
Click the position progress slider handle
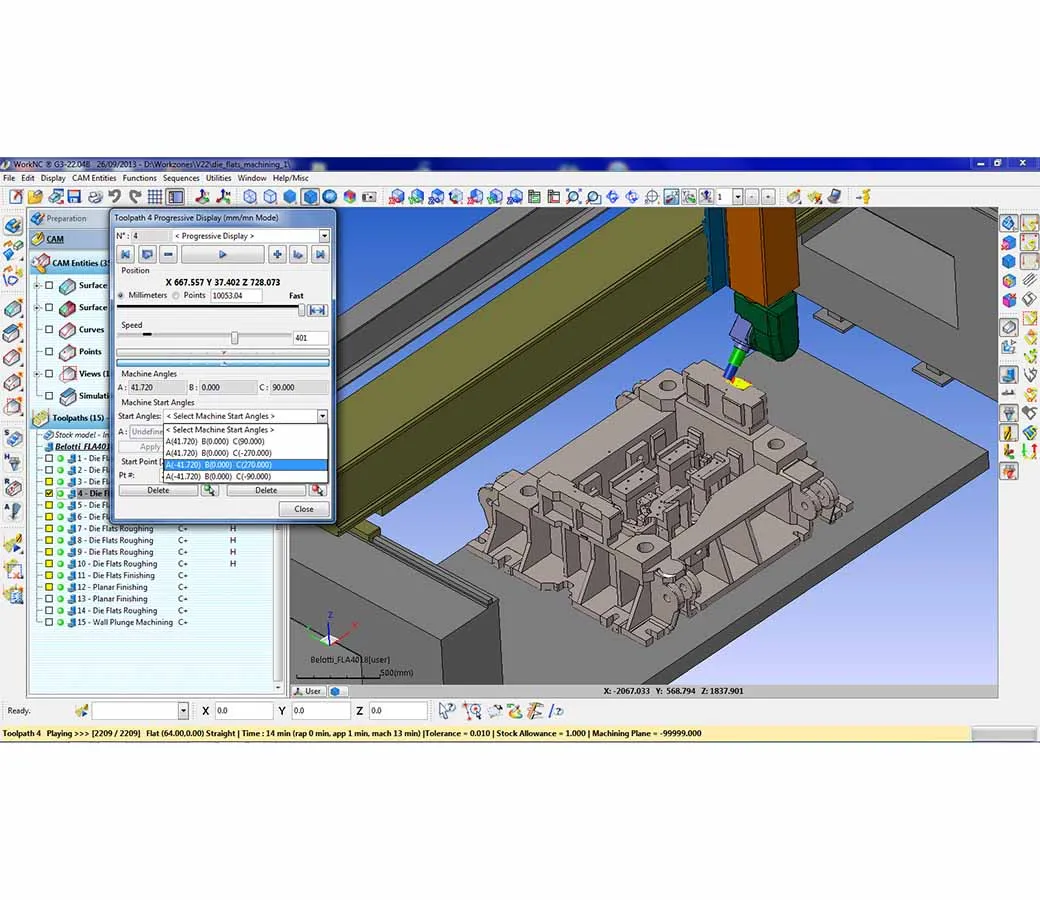click(302, 310)
